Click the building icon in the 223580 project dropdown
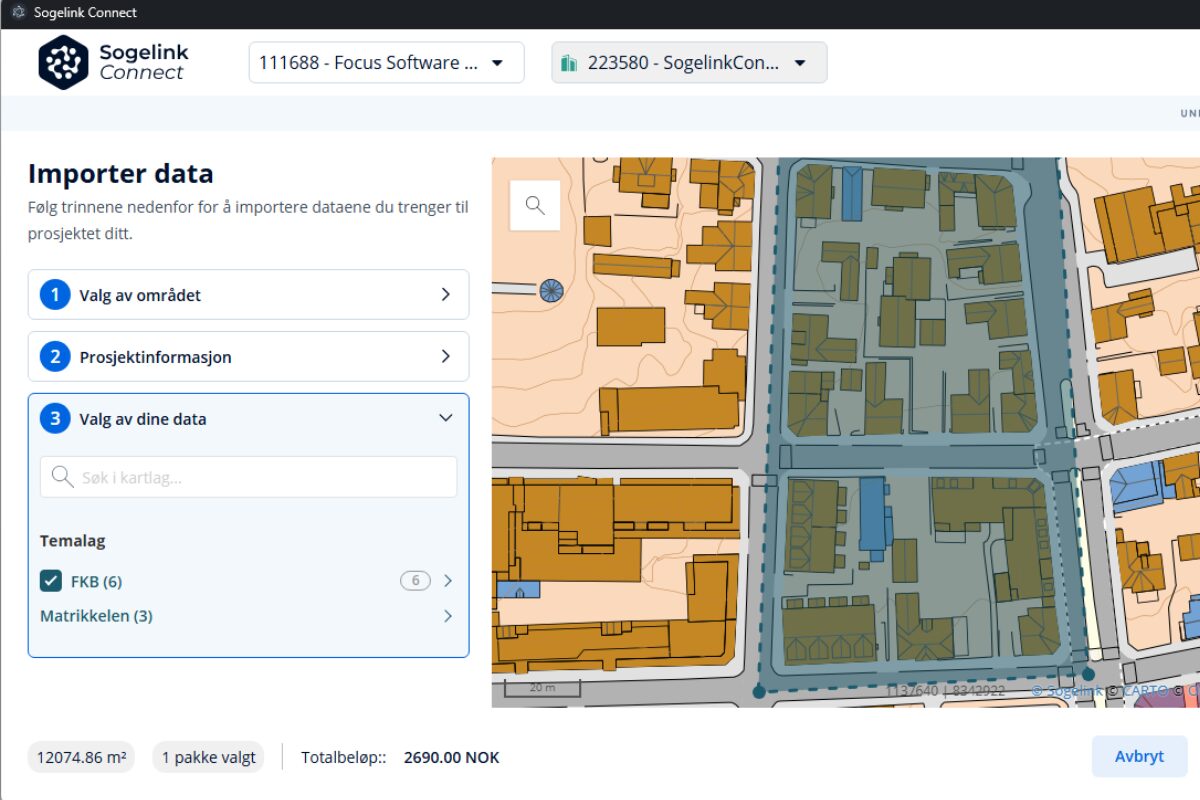Screen dimensions: 1200x800 point(570,63)
